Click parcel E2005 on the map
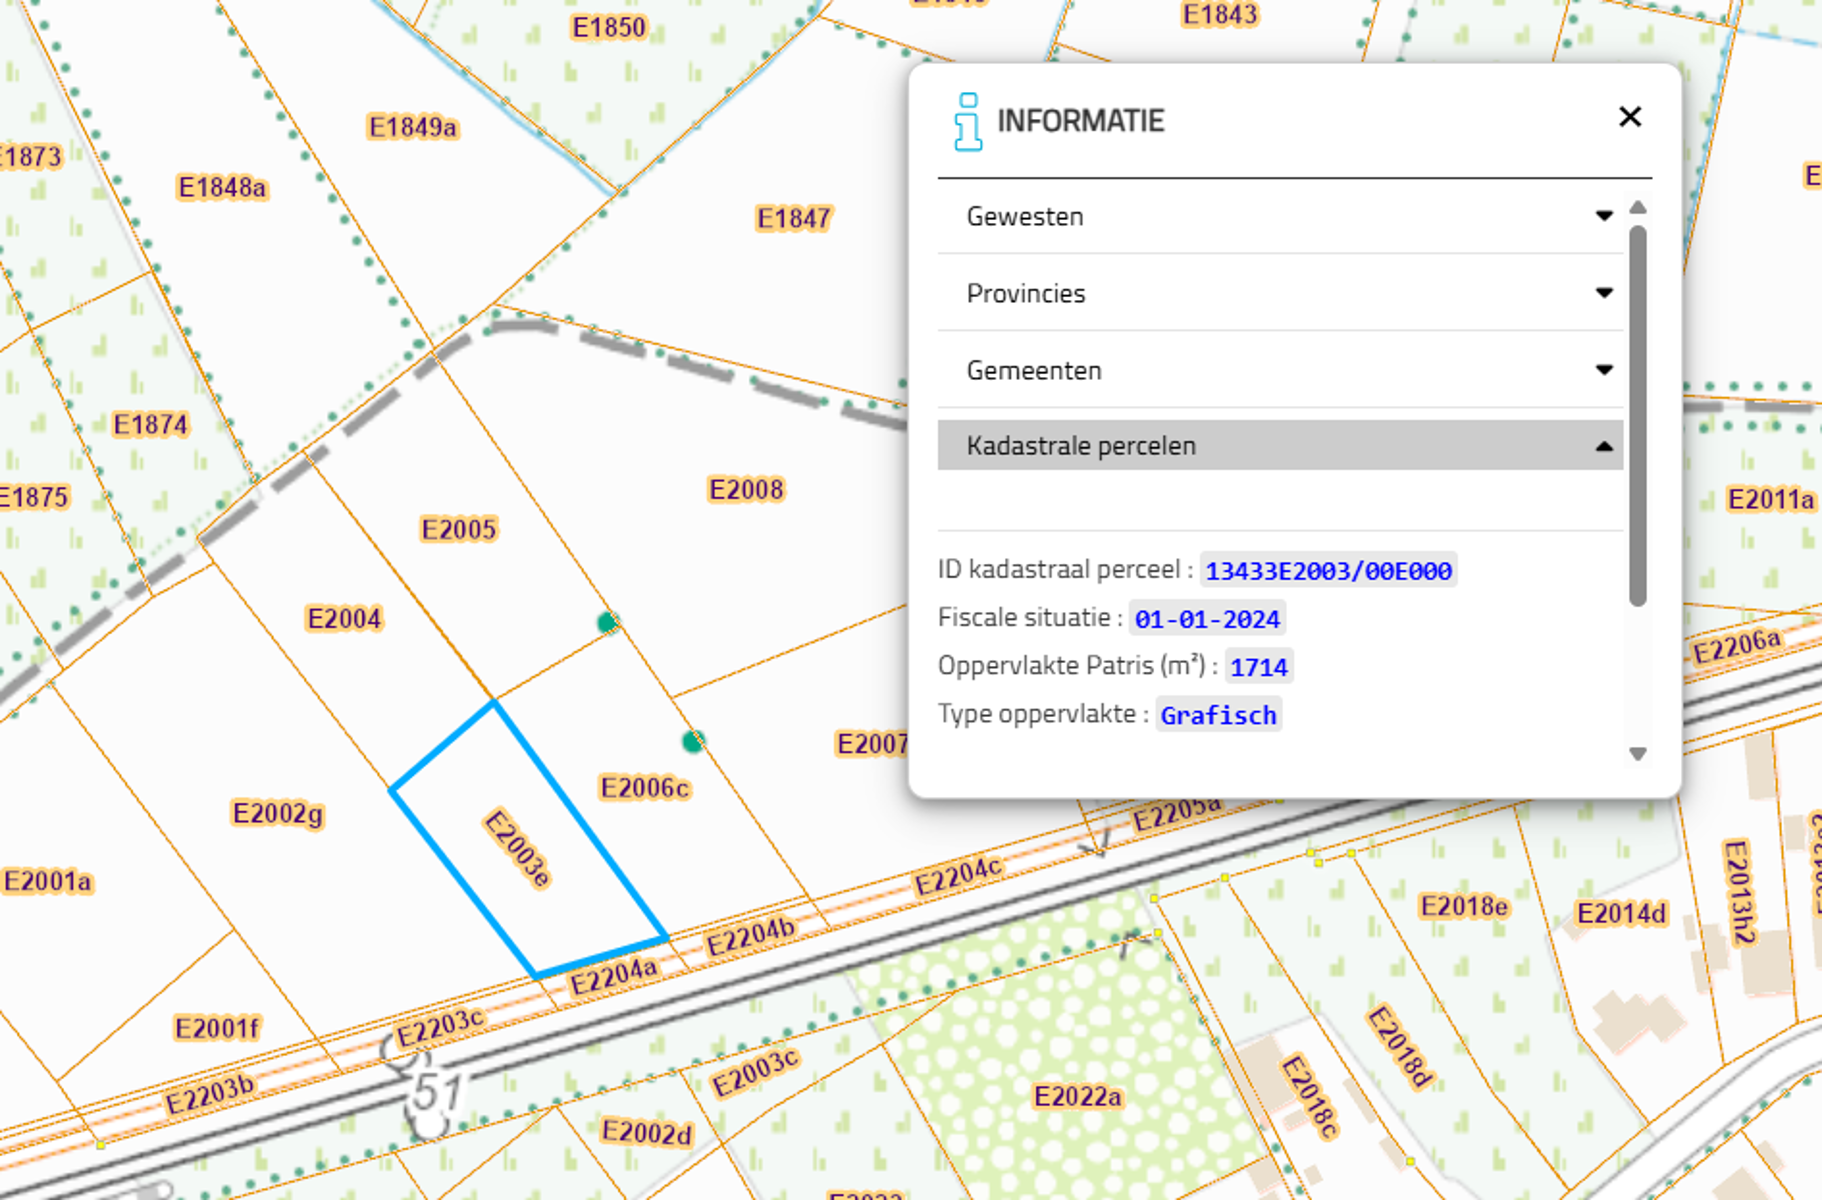1822x1200 pixels. click(x=458, y=529)
